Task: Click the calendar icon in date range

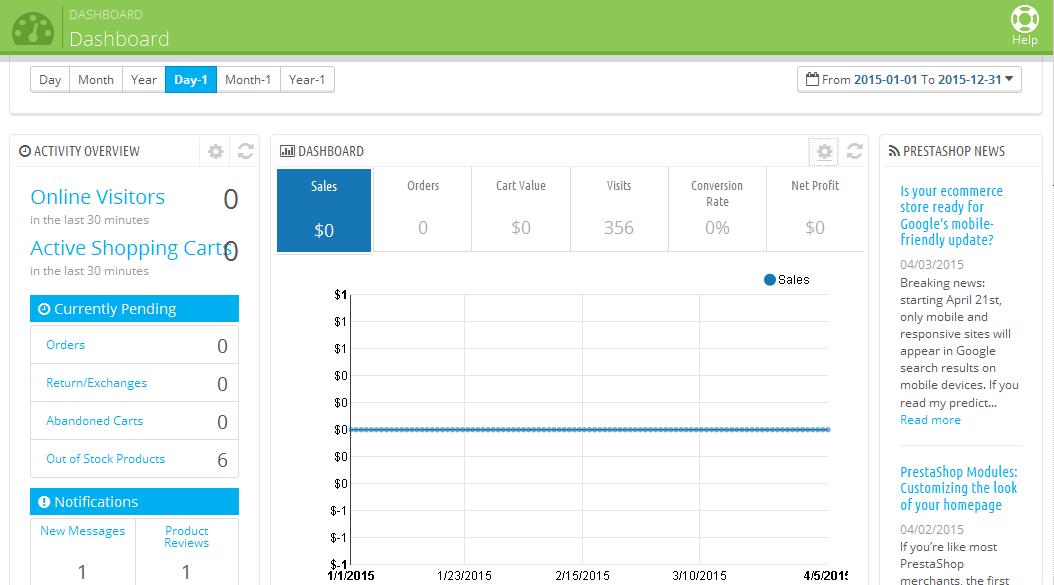Action: (x=812, y=79)
